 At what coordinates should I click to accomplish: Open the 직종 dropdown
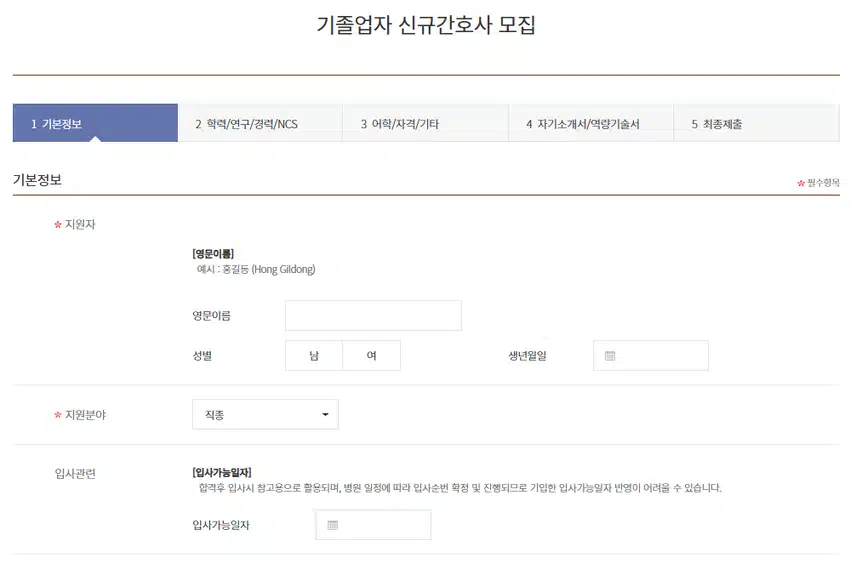pos(265,415)
